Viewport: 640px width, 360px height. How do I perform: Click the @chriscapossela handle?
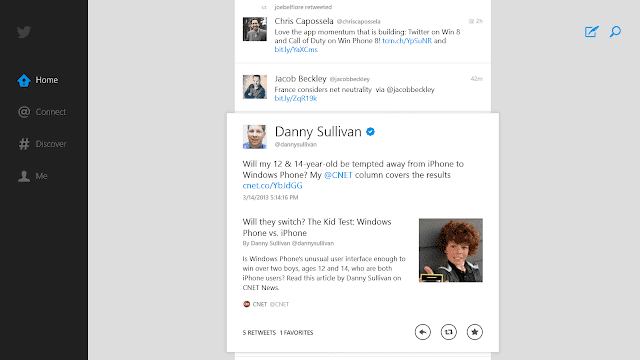coord(358,22)
